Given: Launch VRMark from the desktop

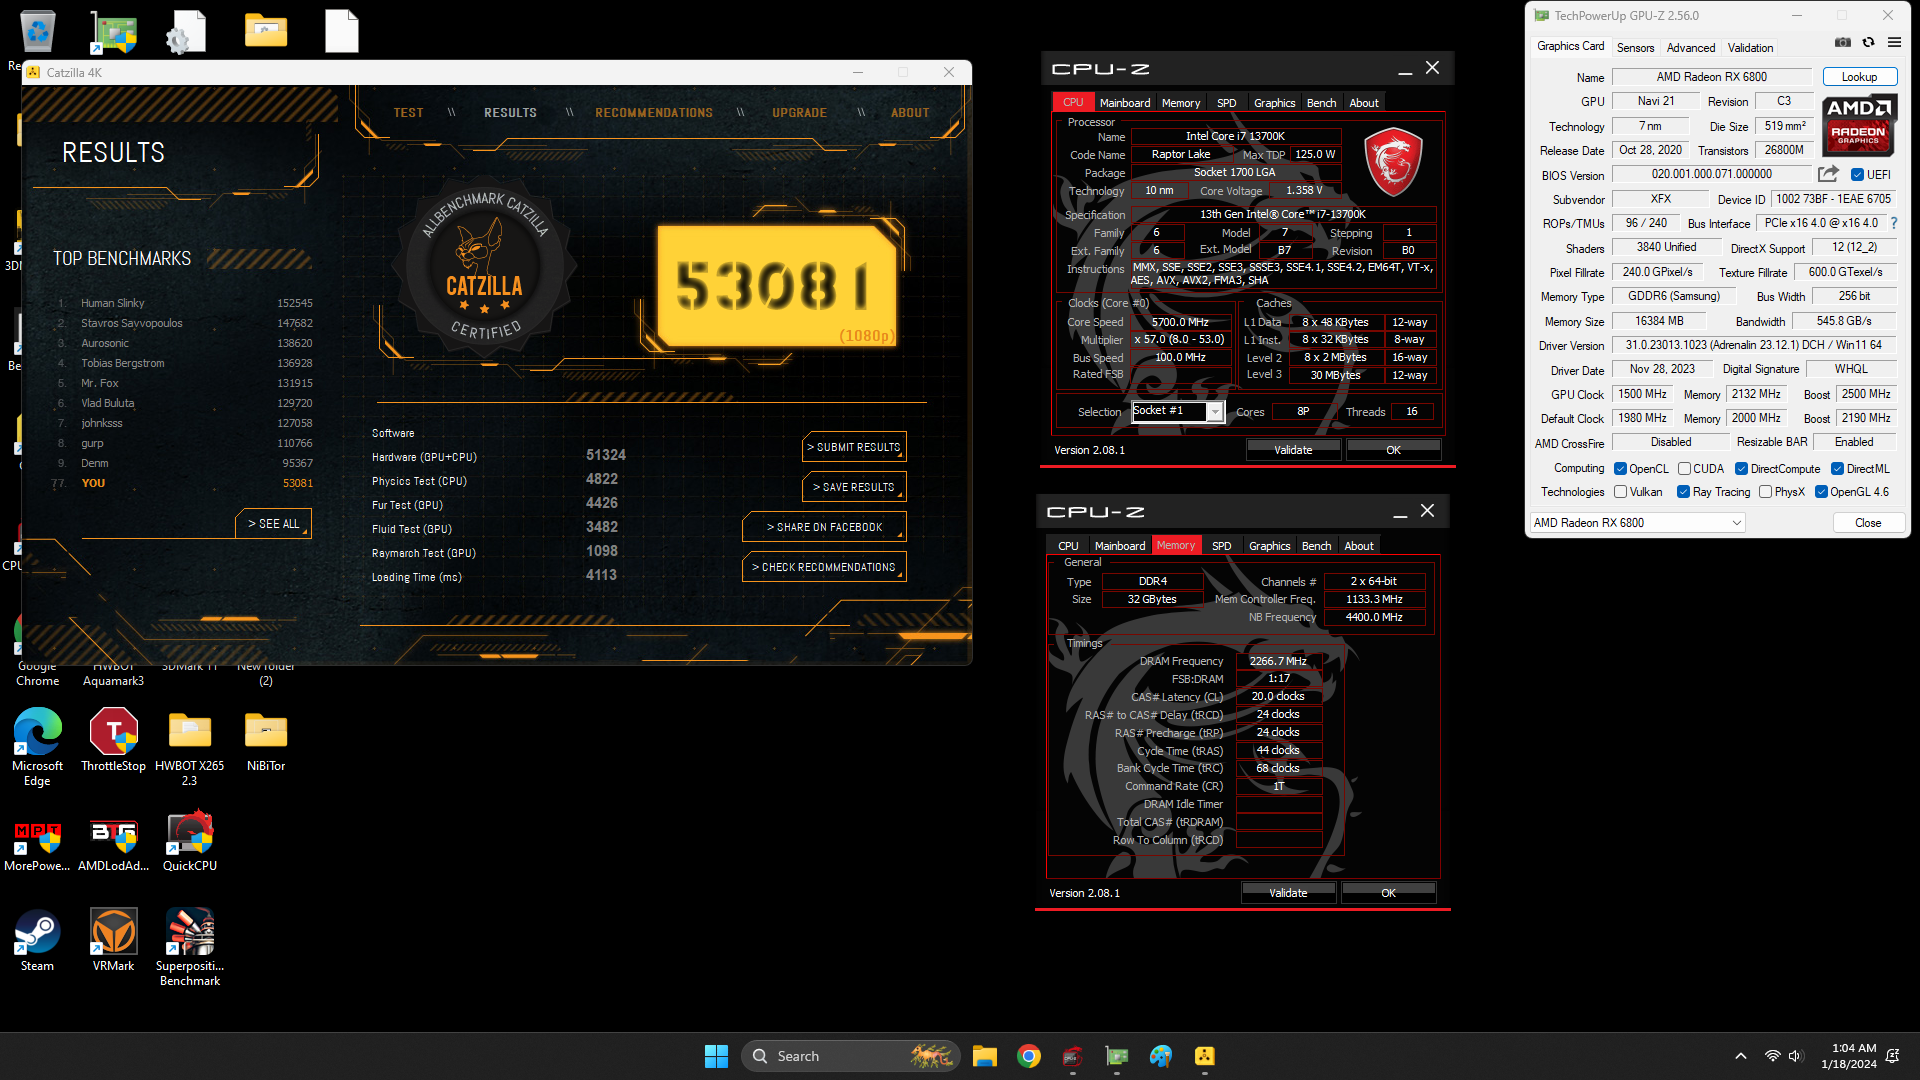Looking at the screenshot, I should pyautogui.click(x=113, y=940).
